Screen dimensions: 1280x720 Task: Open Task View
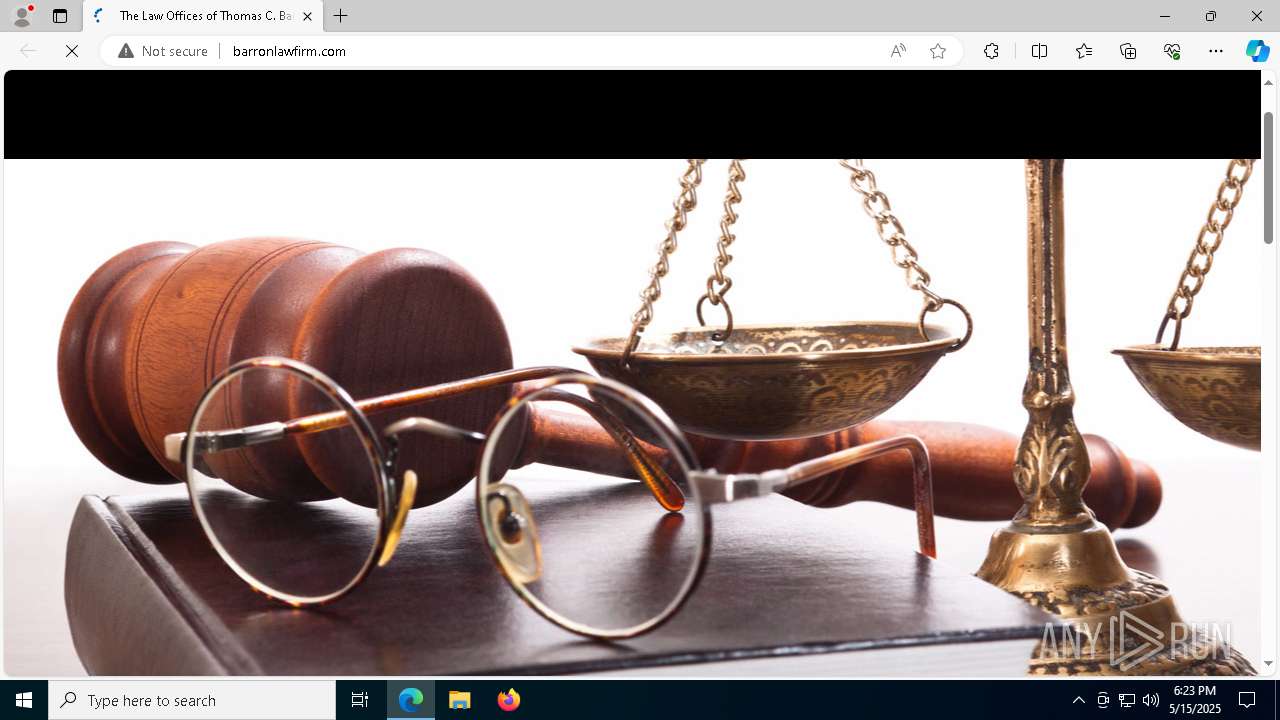coord(360,700)
